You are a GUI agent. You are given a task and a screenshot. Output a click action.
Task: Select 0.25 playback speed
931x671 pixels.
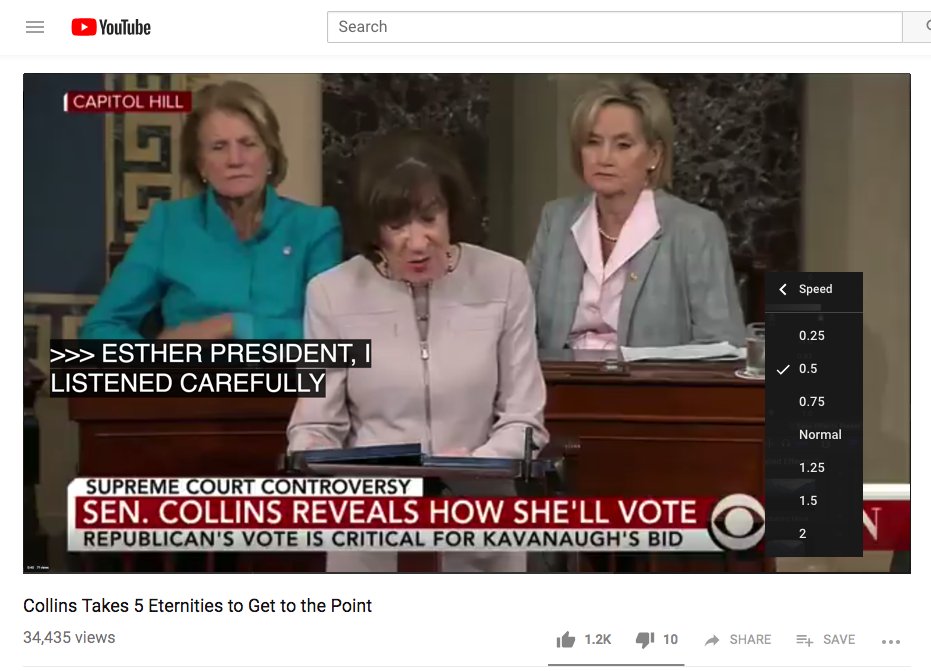(813, 336)
